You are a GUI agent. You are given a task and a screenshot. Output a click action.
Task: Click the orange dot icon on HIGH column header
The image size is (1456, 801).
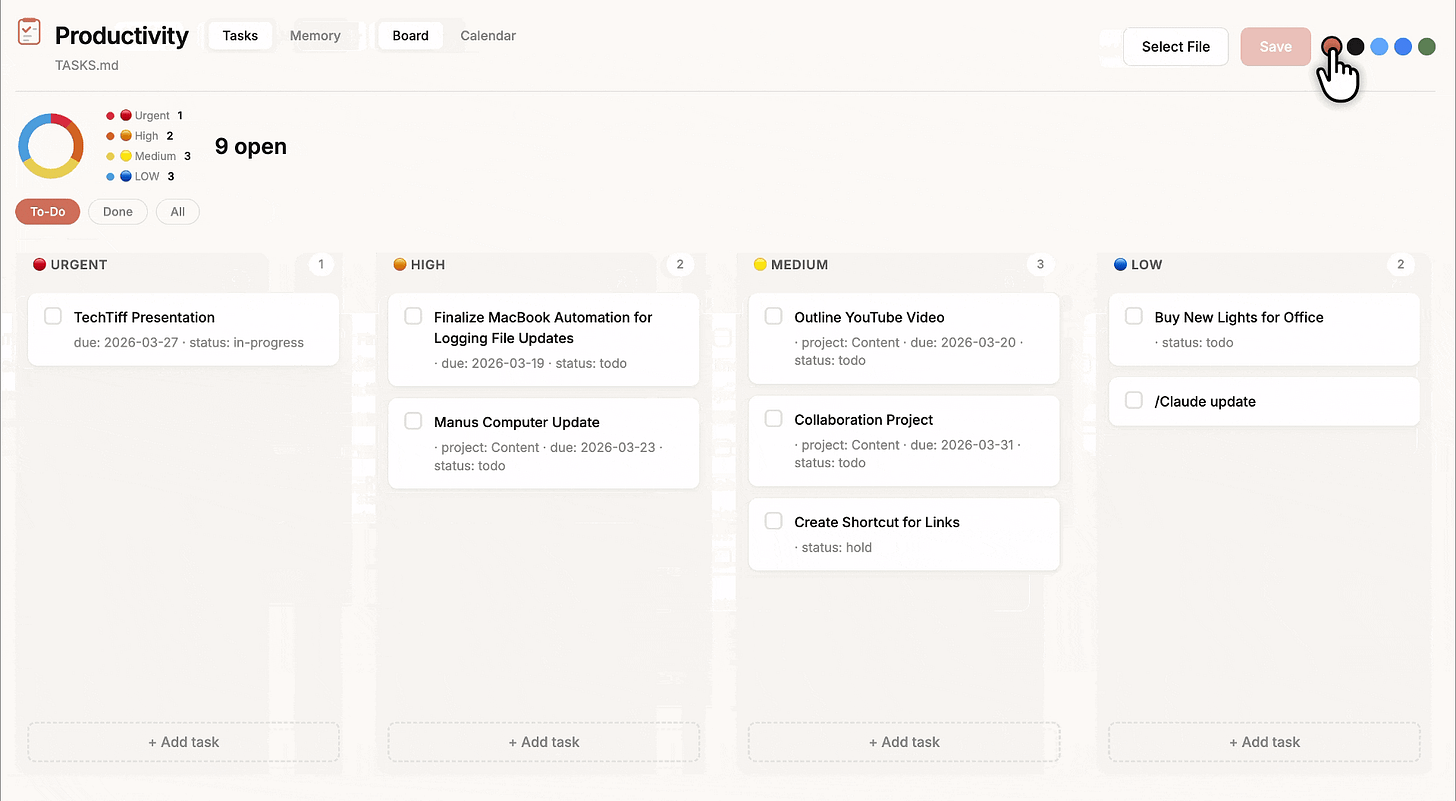400,264
